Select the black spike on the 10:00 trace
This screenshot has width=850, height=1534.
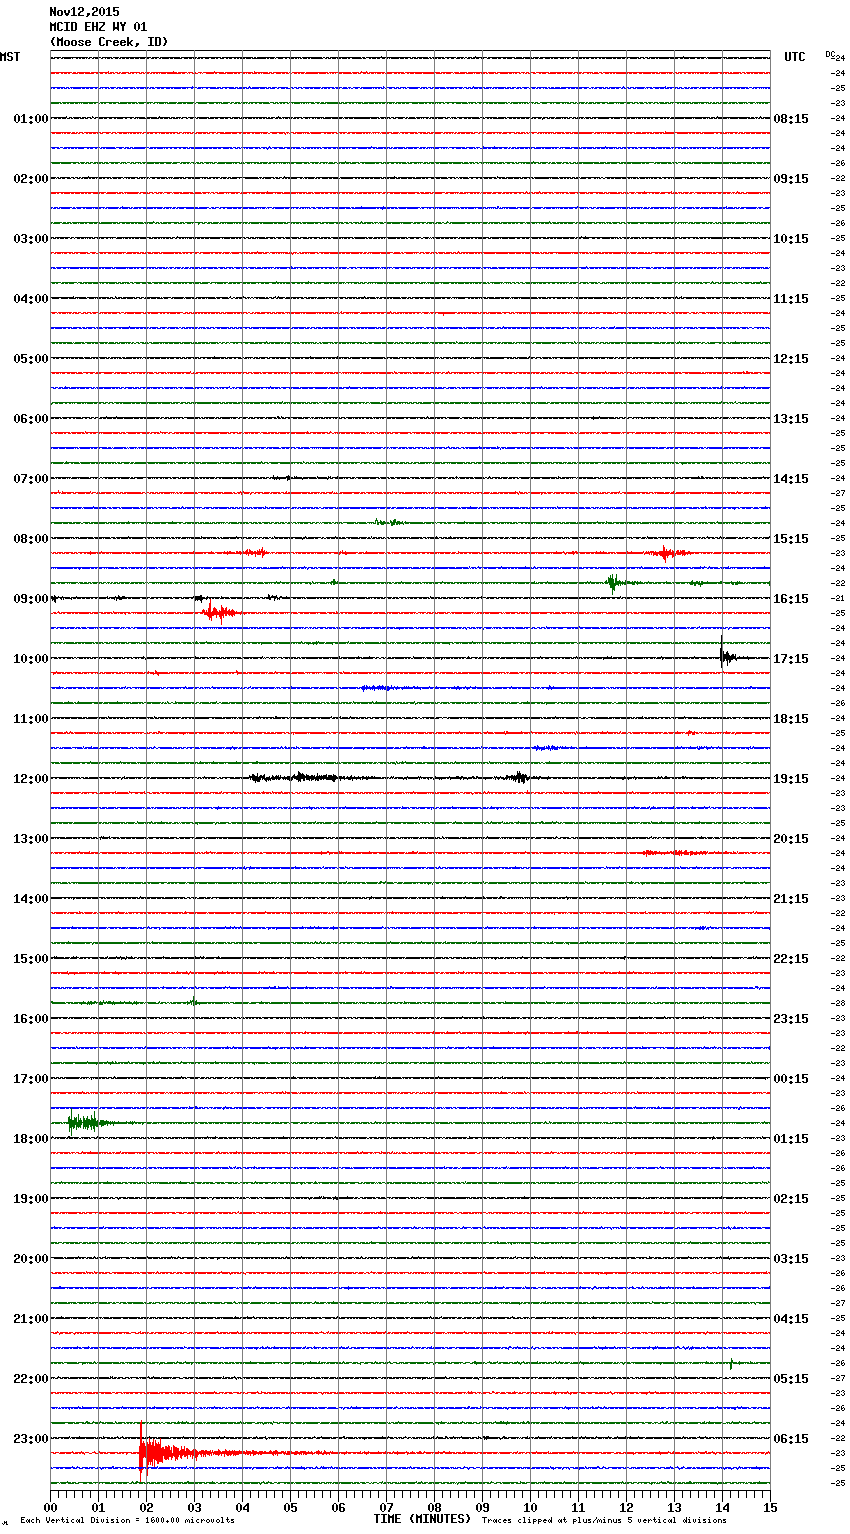point(723,656)
